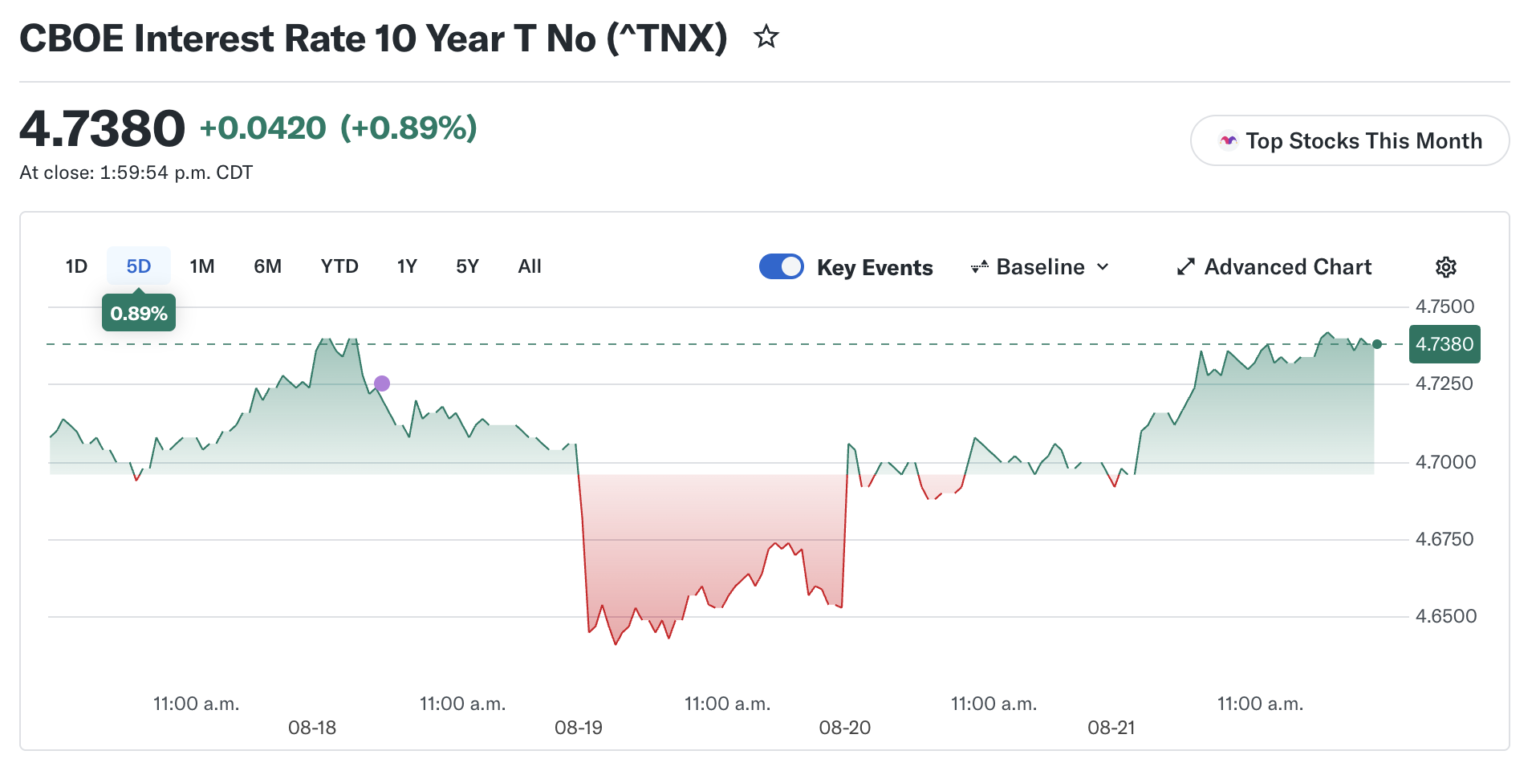Open chart settings gear icon
The image size is (1536, 775).
pyautogui.click(x=1445, y=267)
